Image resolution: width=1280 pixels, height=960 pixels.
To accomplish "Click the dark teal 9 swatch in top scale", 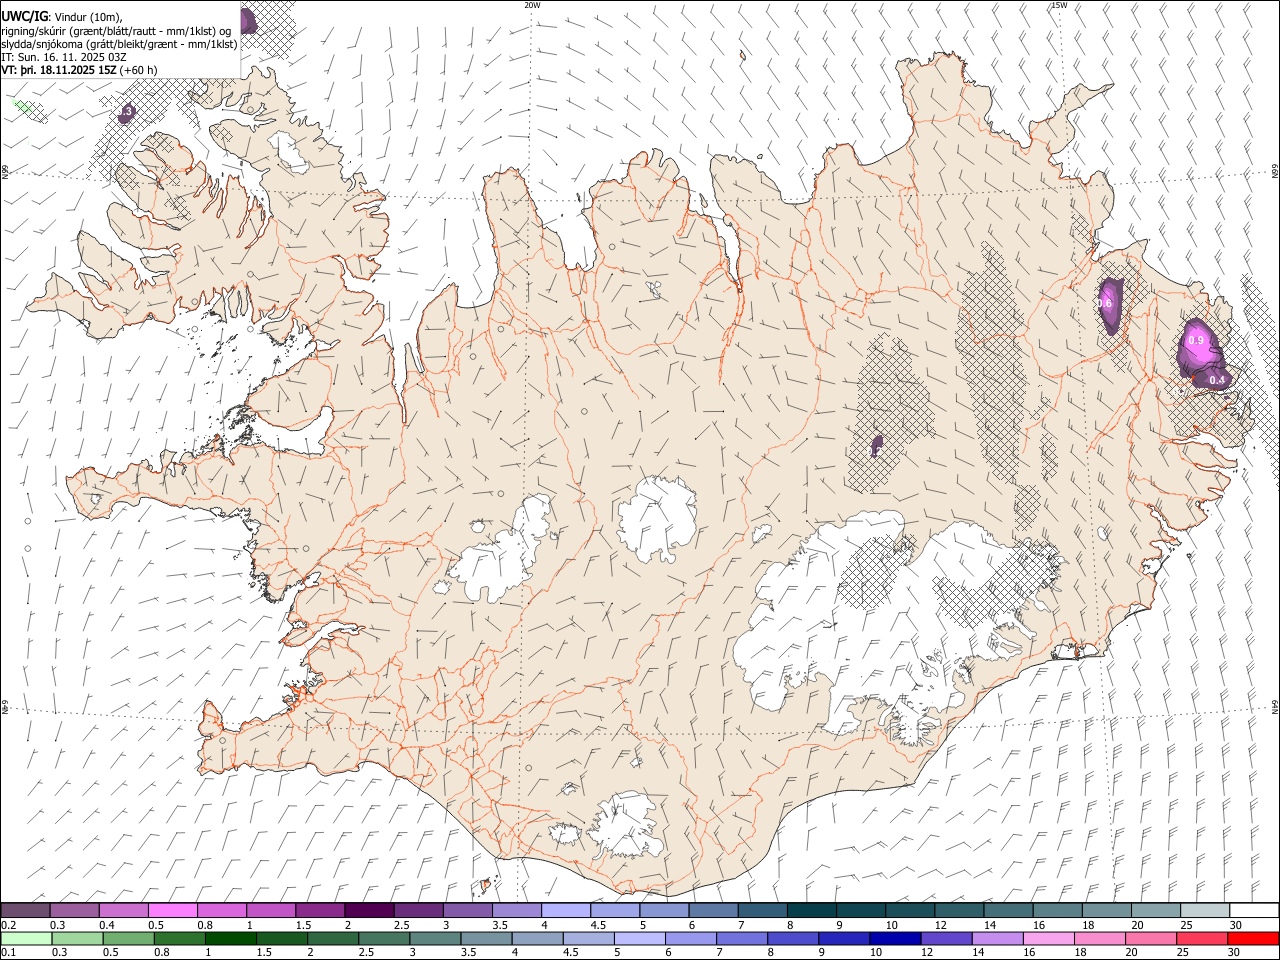I will click(x=860, y=911).
